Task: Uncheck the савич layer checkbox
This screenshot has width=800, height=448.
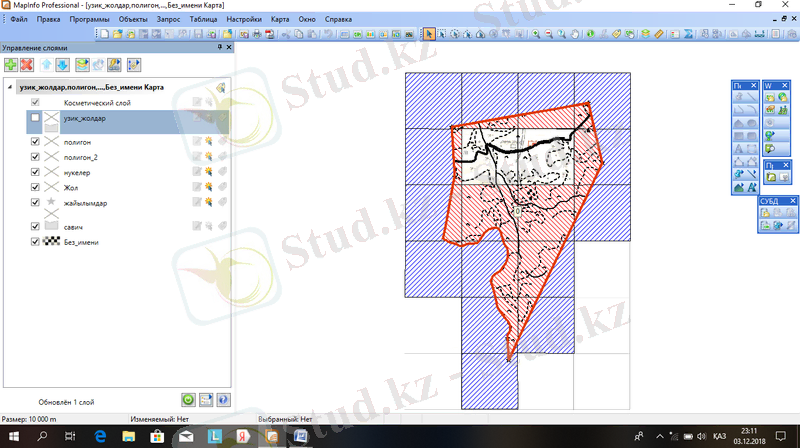Action: (x=35, y=226)
